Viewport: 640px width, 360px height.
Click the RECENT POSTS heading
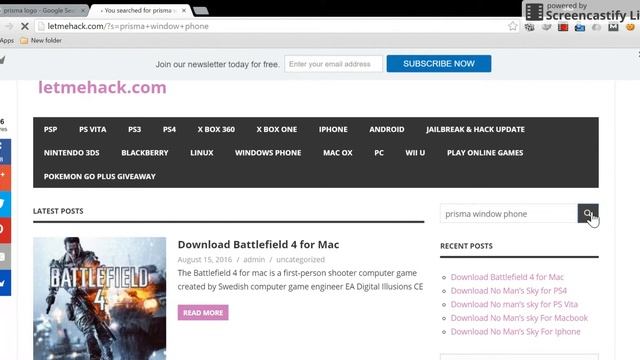[466, 246]
